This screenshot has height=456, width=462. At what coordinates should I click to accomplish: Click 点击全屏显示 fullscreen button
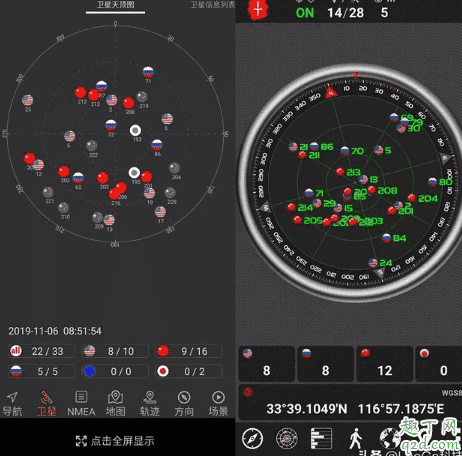[115, 441]
